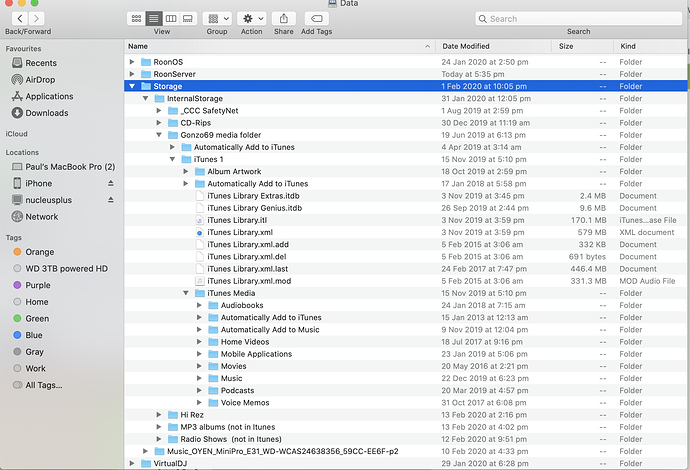Screen dimensions: 690x470
Task: Sort by the Kind column
Action: click(650, 46)
